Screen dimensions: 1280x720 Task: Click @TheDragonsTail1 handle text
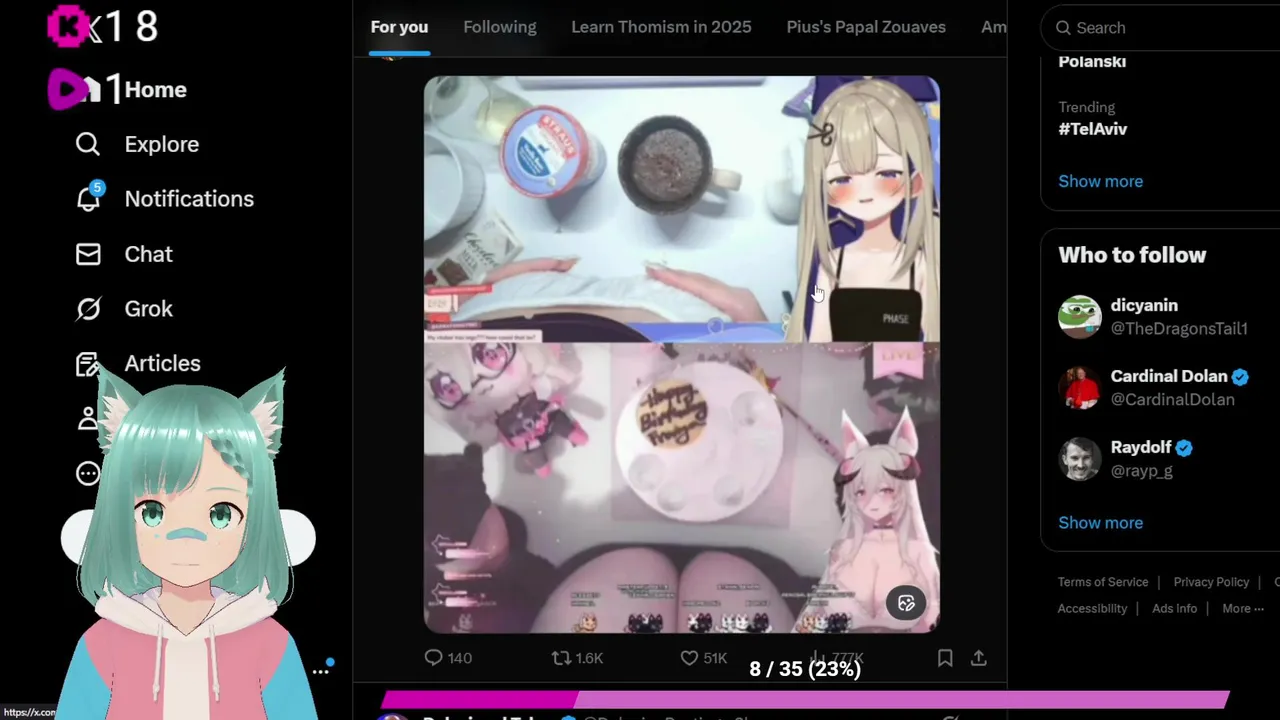point(1178,329)
